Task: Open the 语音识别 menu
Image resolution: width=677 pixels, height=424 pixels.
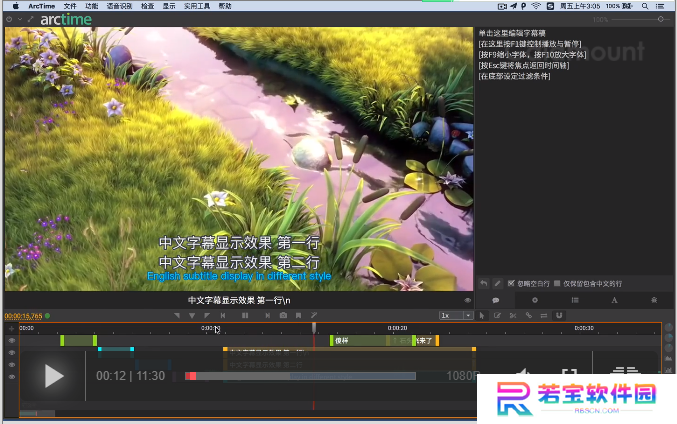Action: pos(119,6)
